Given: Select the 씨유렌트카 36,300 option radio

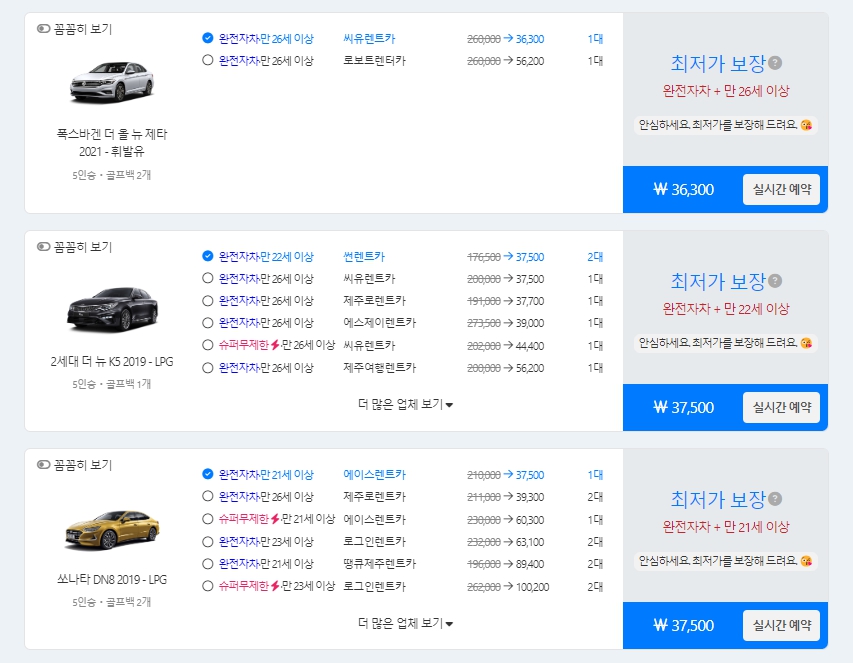Looking at the screenshot, I should 207,38.
